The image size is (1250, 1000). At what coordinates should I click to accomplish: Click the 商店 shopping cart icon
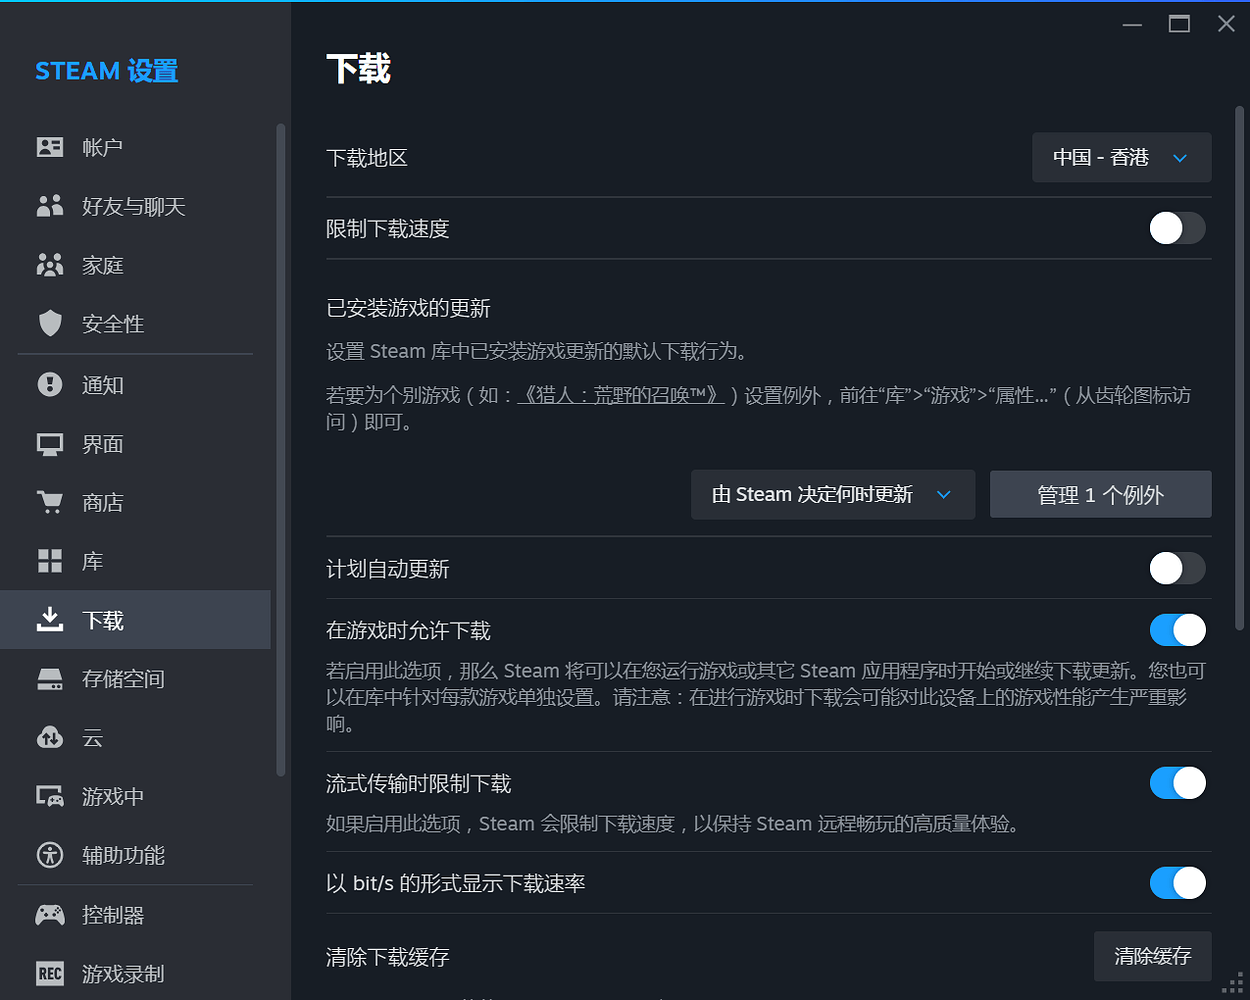tap(50, 502)
